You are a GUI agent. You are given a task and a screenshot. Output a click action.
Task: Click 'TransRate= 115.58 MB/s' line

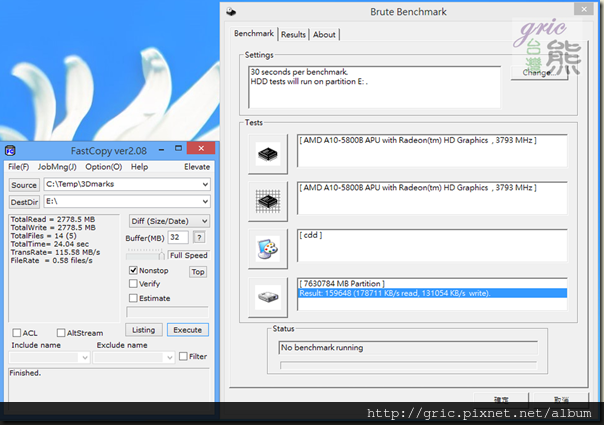coord(55,252)
